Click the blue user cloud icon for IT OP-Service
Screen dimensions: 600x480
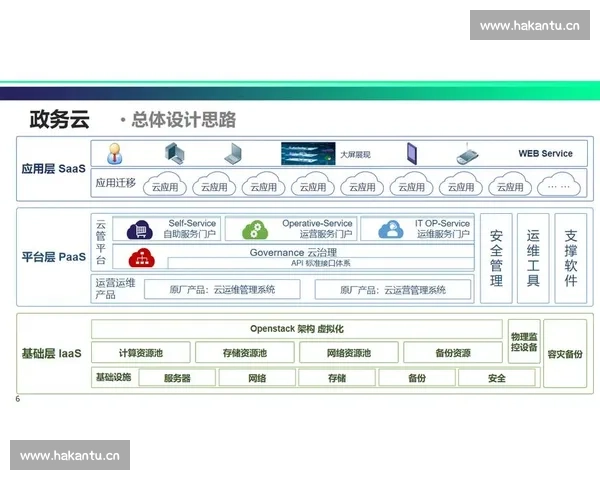(x=391, y=230)
